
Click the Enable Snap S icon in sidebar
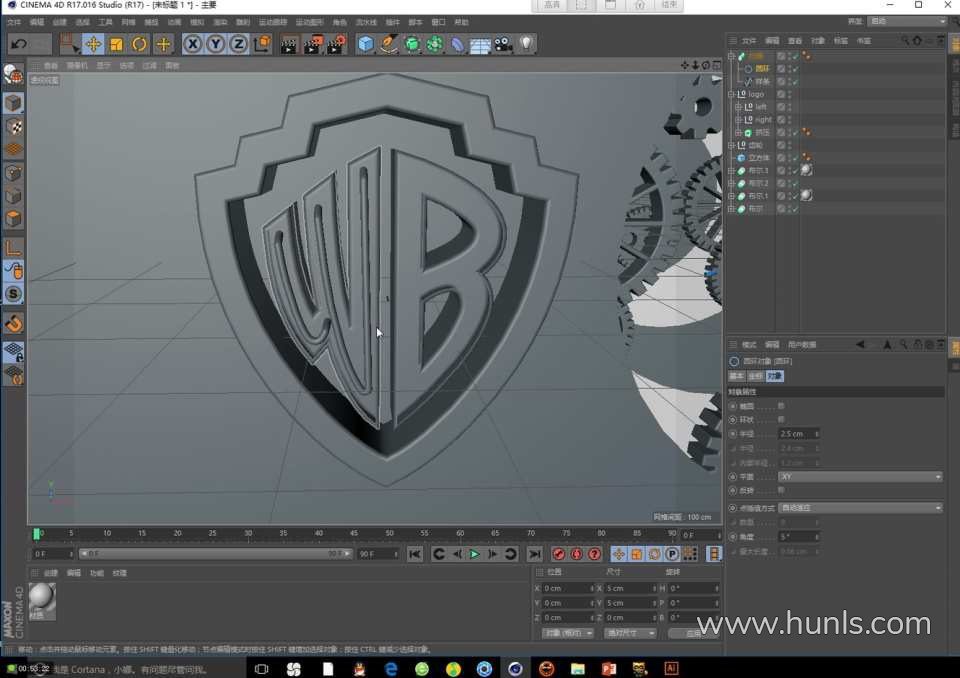coord(13,295)
